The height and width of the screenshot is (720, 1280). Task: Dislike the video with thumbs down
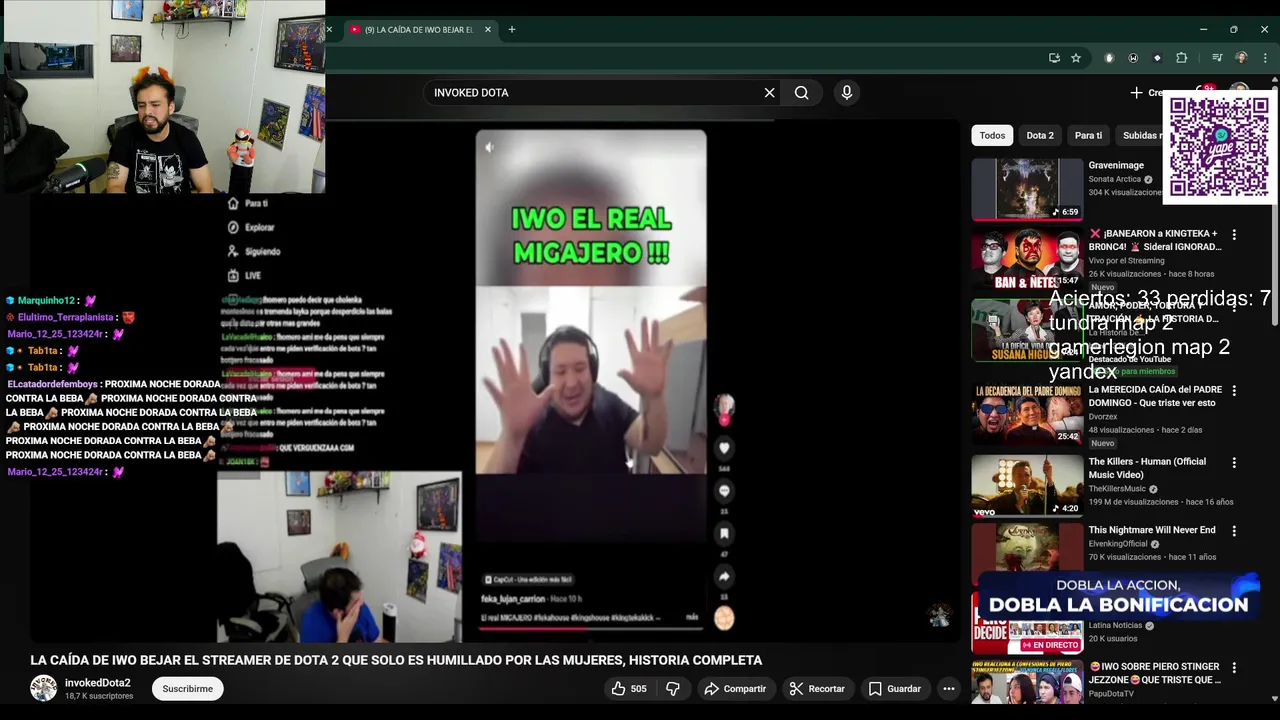click(x=673, y=688)
